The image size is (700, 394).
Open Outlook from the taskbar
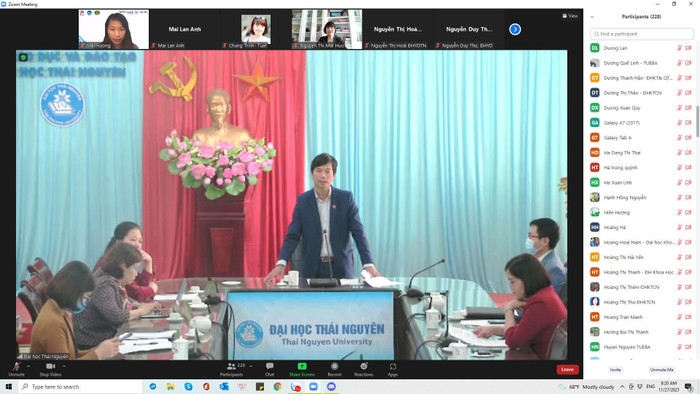224,387
